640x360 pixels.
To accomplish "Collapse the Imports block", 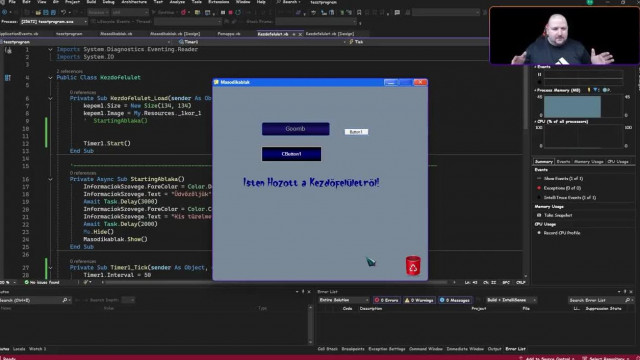I will coord(50,49).
